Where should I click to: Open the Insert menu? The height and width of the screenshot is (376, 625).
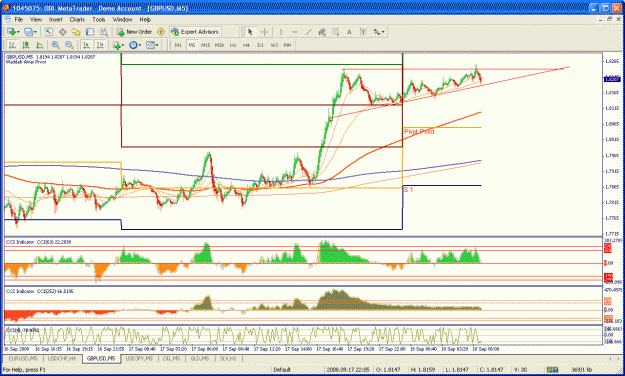55,19
